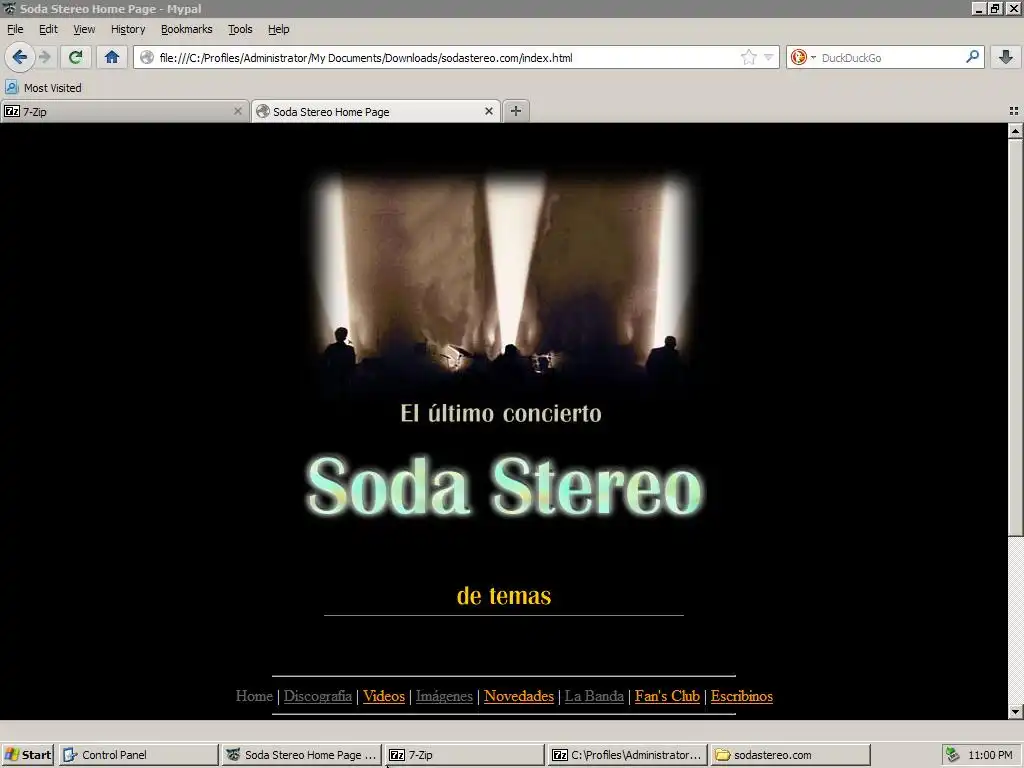The height and width of the screenshot is (768, 1024).
Task: Go to the browser Home page
Action: (x=112, y=57)
